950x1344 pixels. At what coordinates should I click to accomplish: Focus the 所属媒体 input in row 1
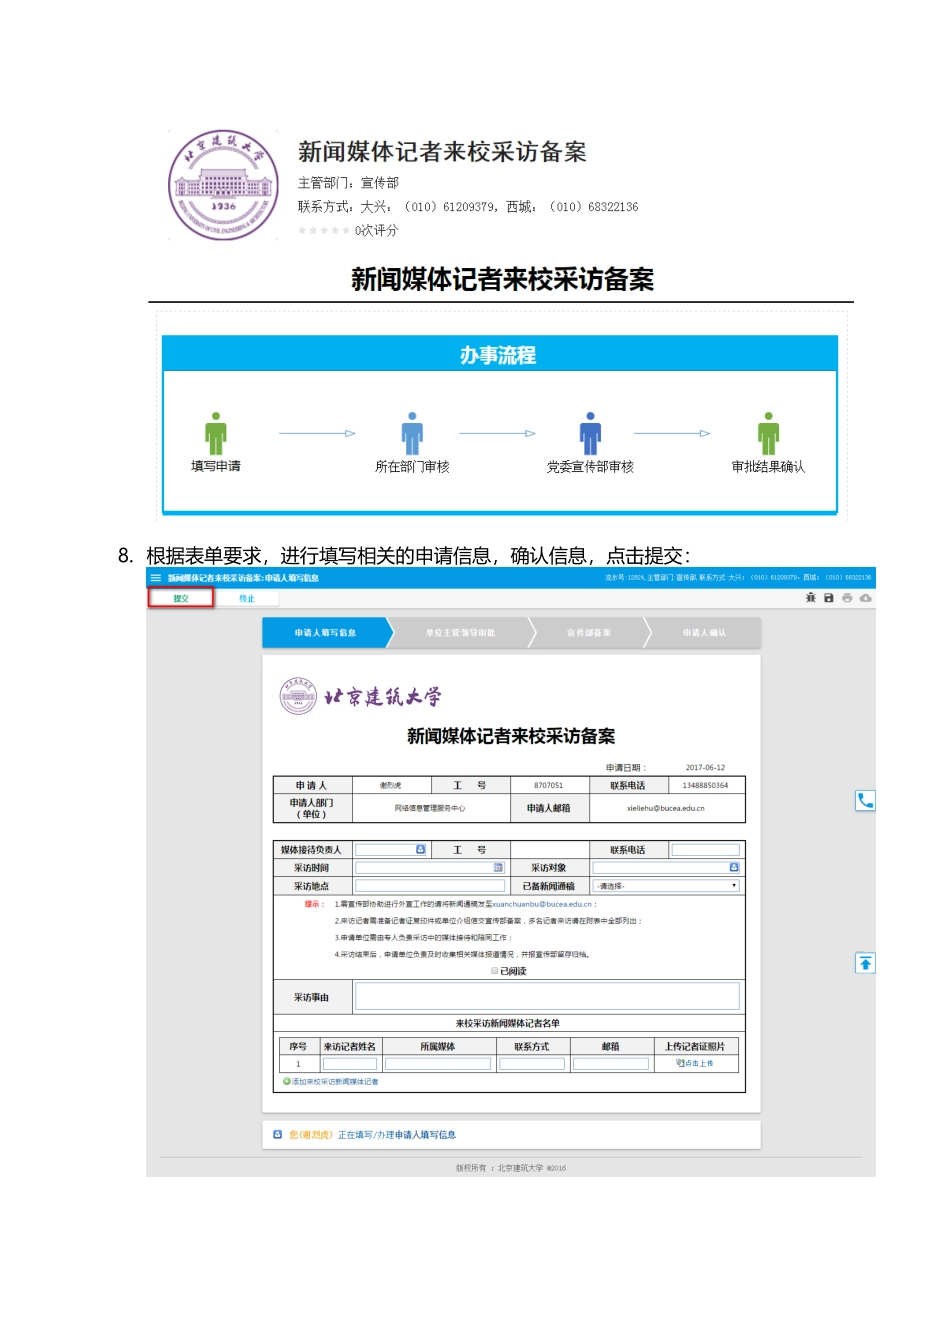click(x=438, y=1064)
